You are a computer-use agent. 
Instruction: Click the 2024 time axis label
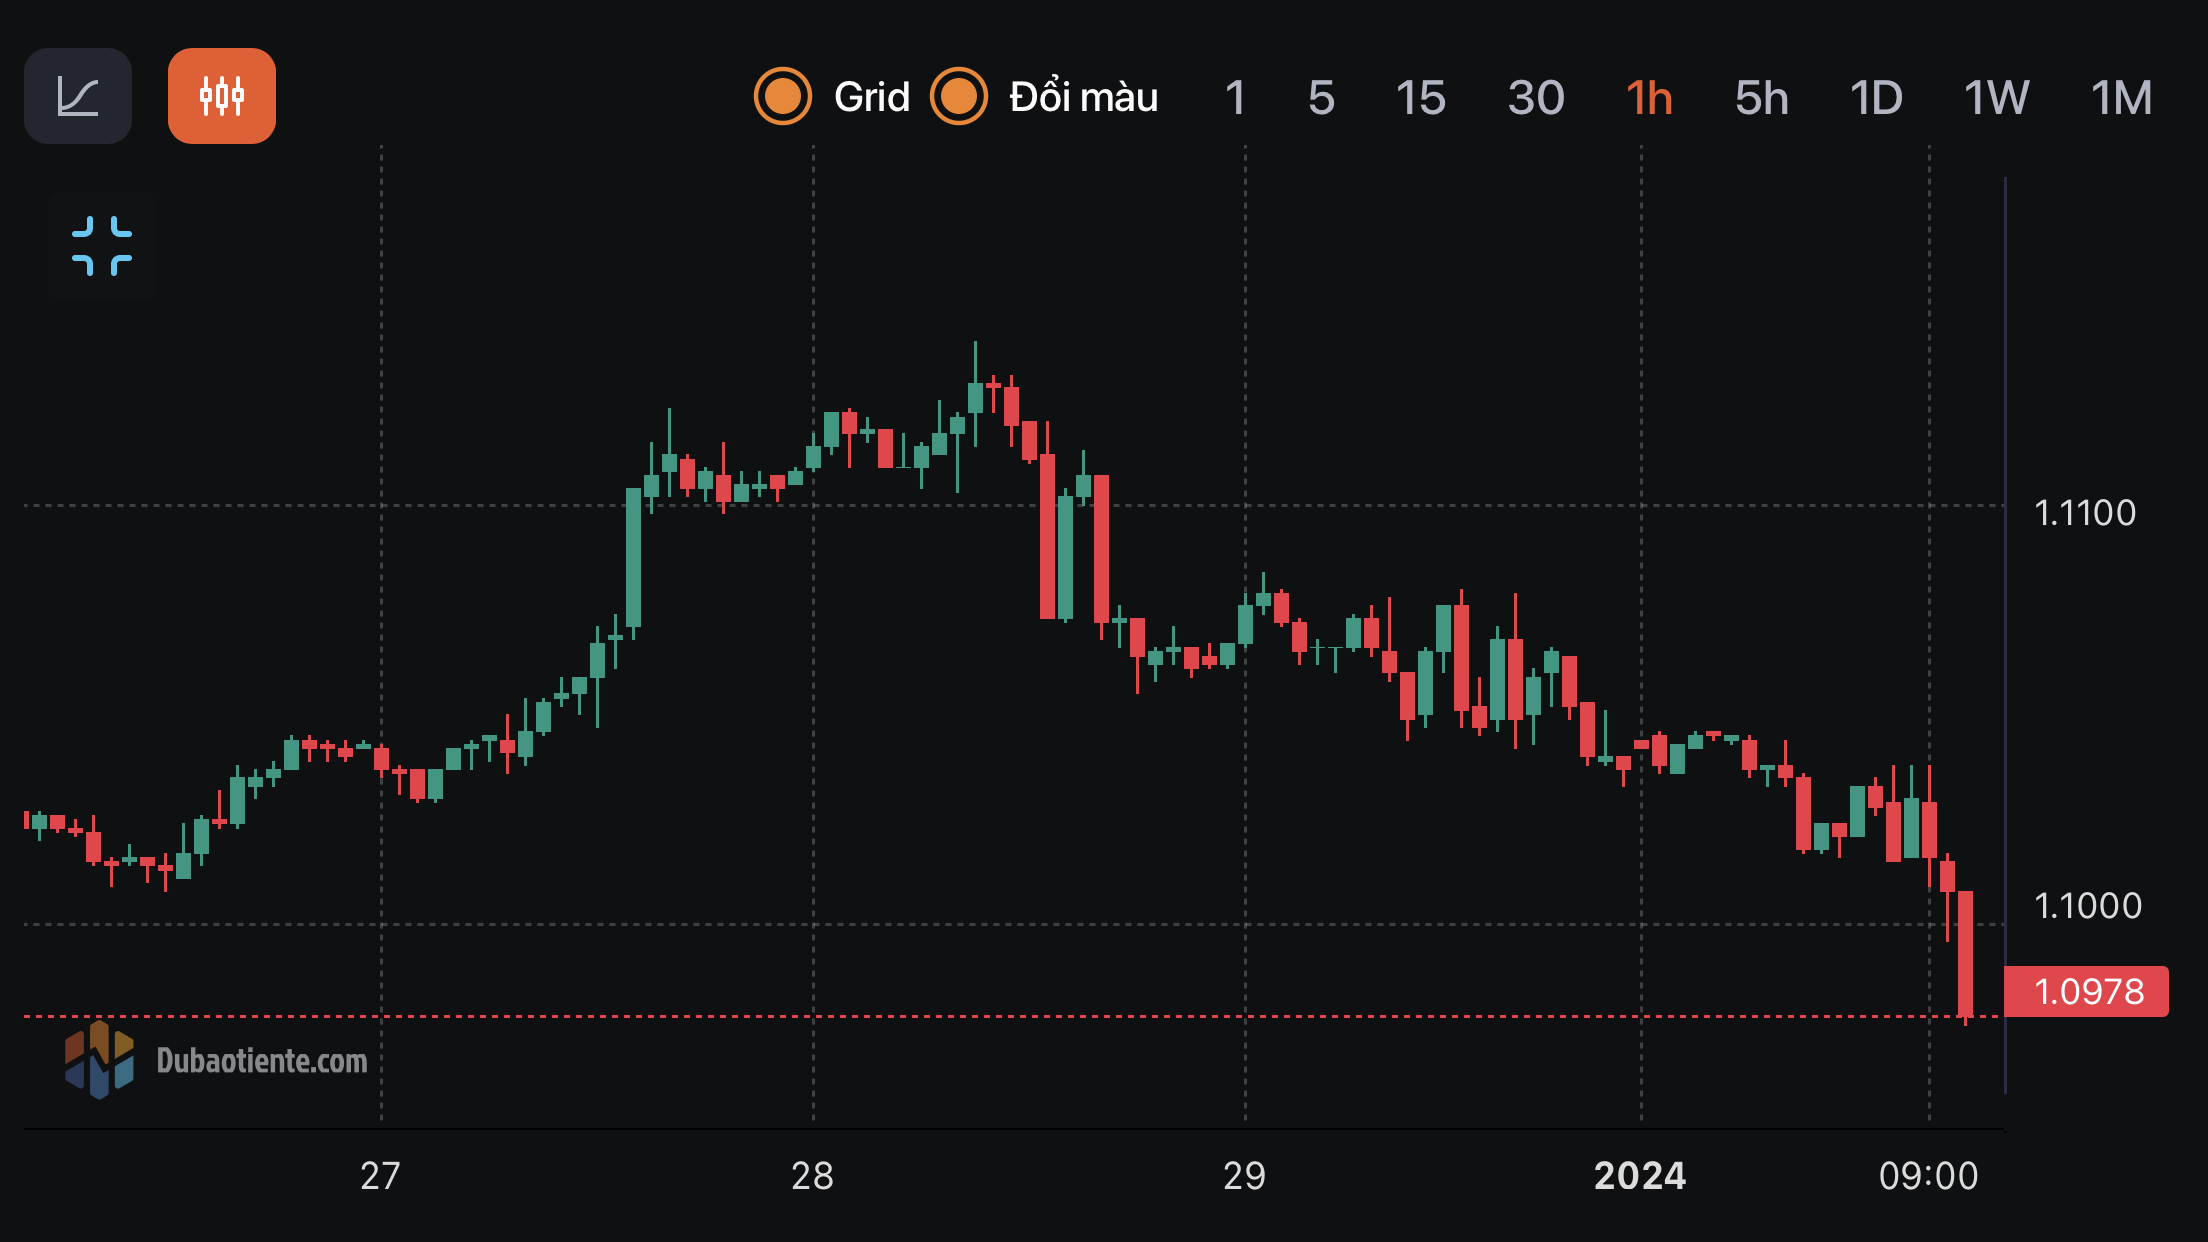pyautogui.click(x=1640, y=1176)
